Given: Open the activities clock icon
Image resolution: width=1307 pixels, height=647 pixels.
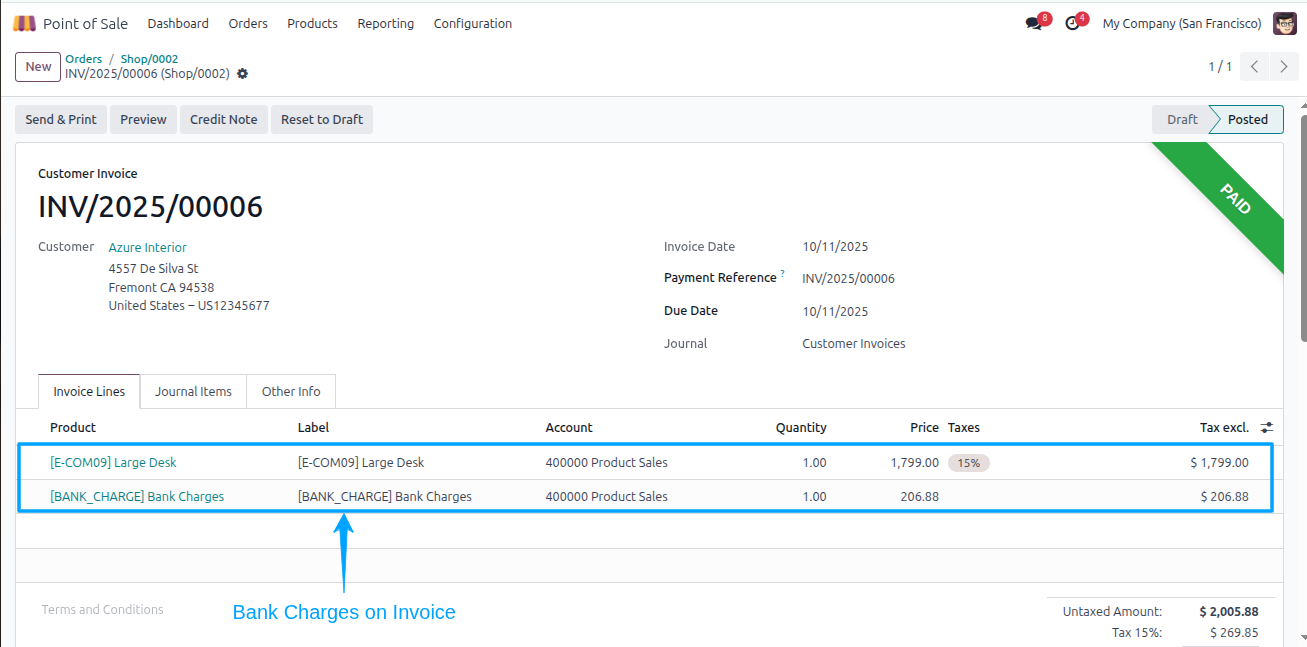Looking at the screenshot, I should tap(1072, 23).
